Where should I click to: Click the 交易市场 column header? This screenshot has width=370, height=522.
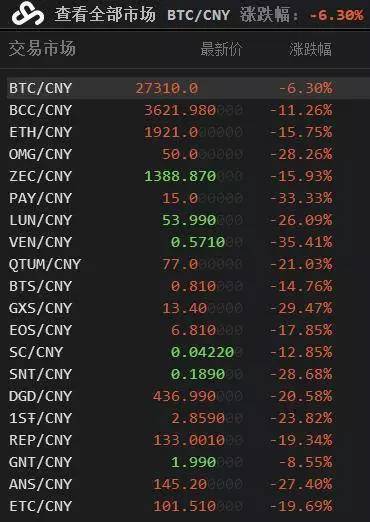42,48
